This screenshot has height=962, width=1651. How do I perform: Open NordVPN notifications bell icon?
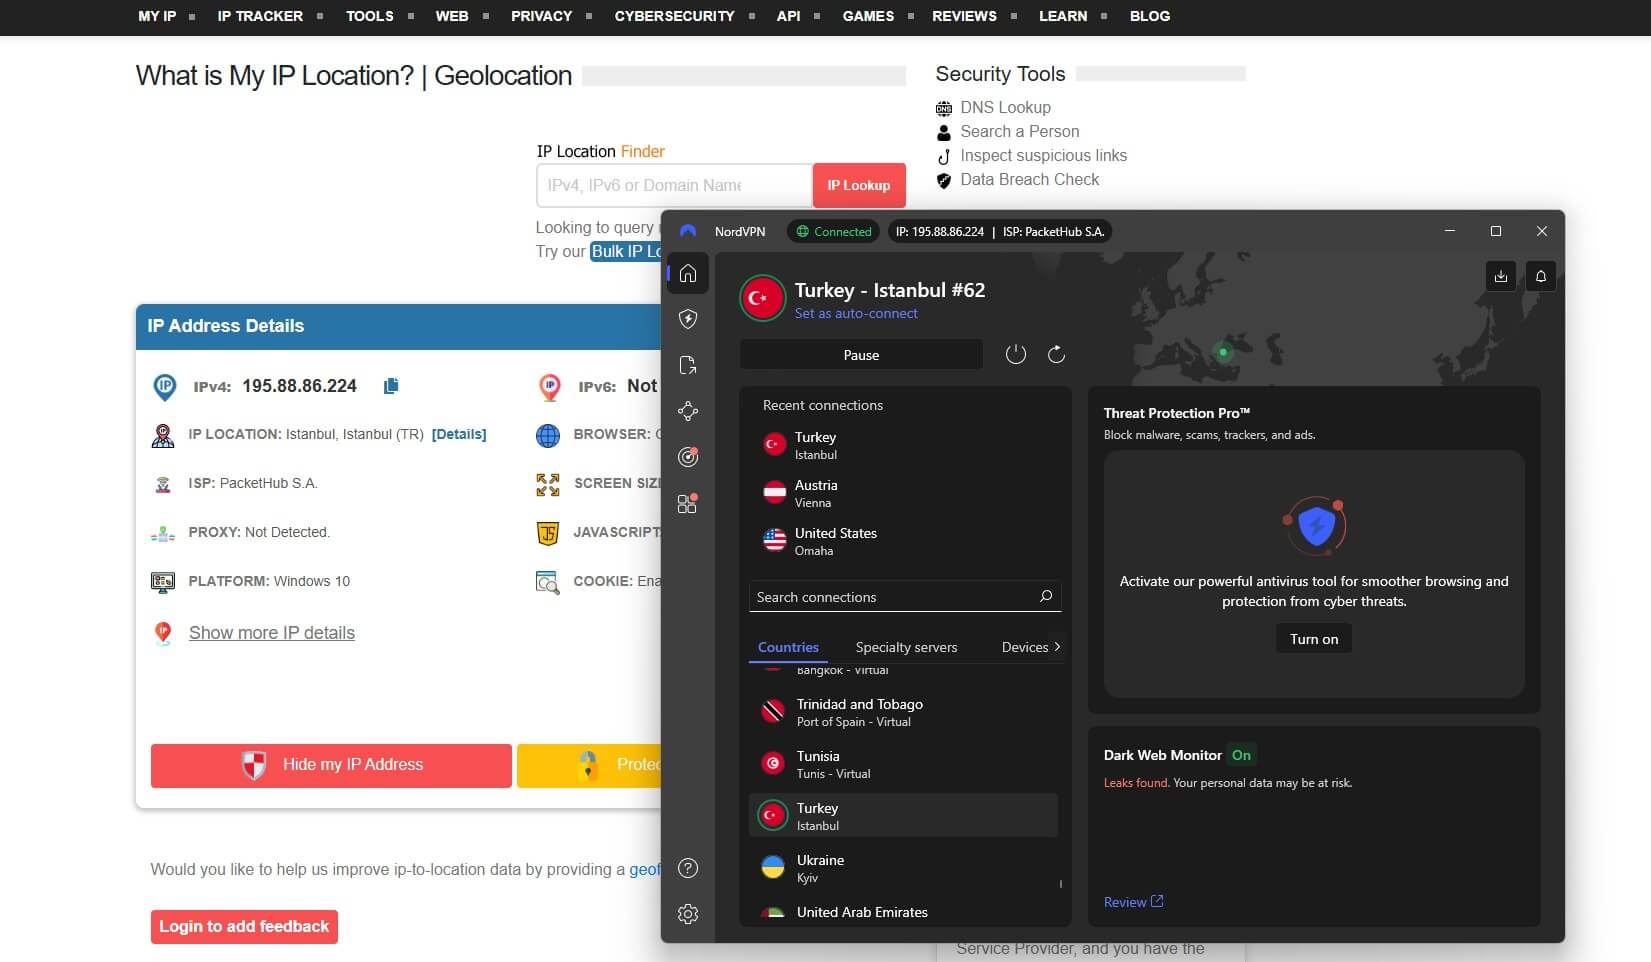pos(1540,276)
